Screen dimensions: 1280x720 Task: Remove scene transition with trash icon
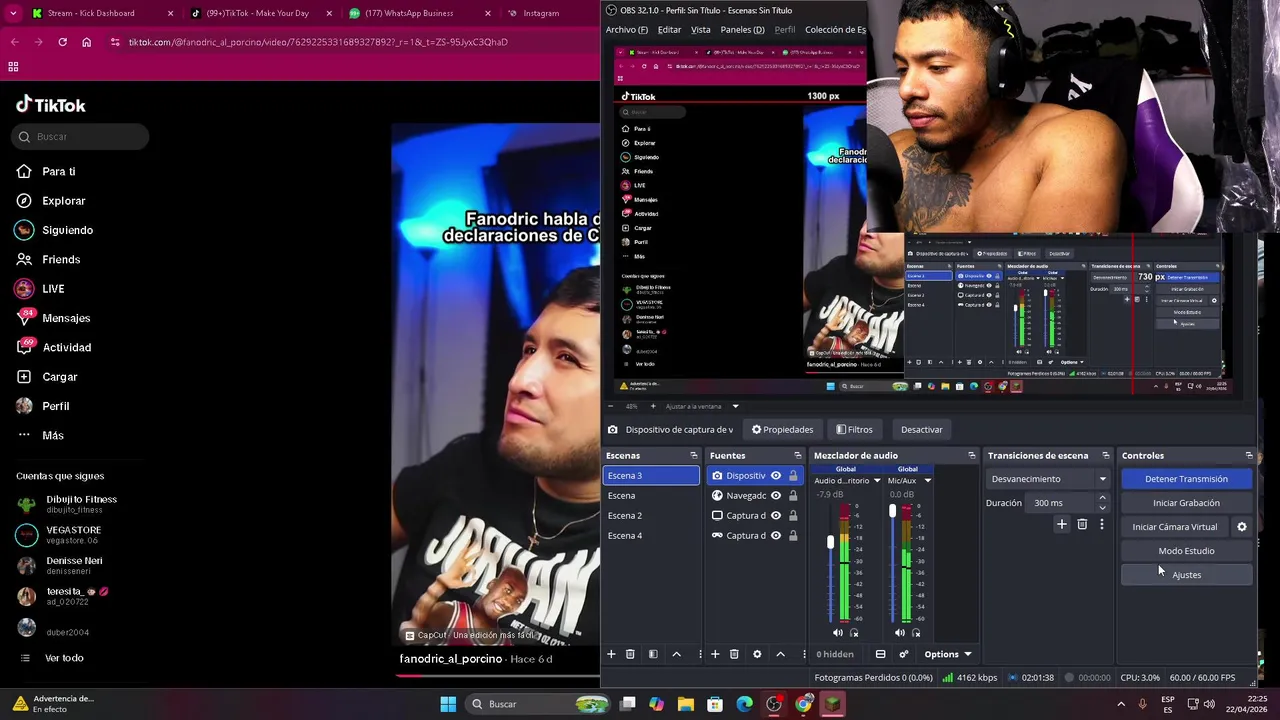(1082, 524)
